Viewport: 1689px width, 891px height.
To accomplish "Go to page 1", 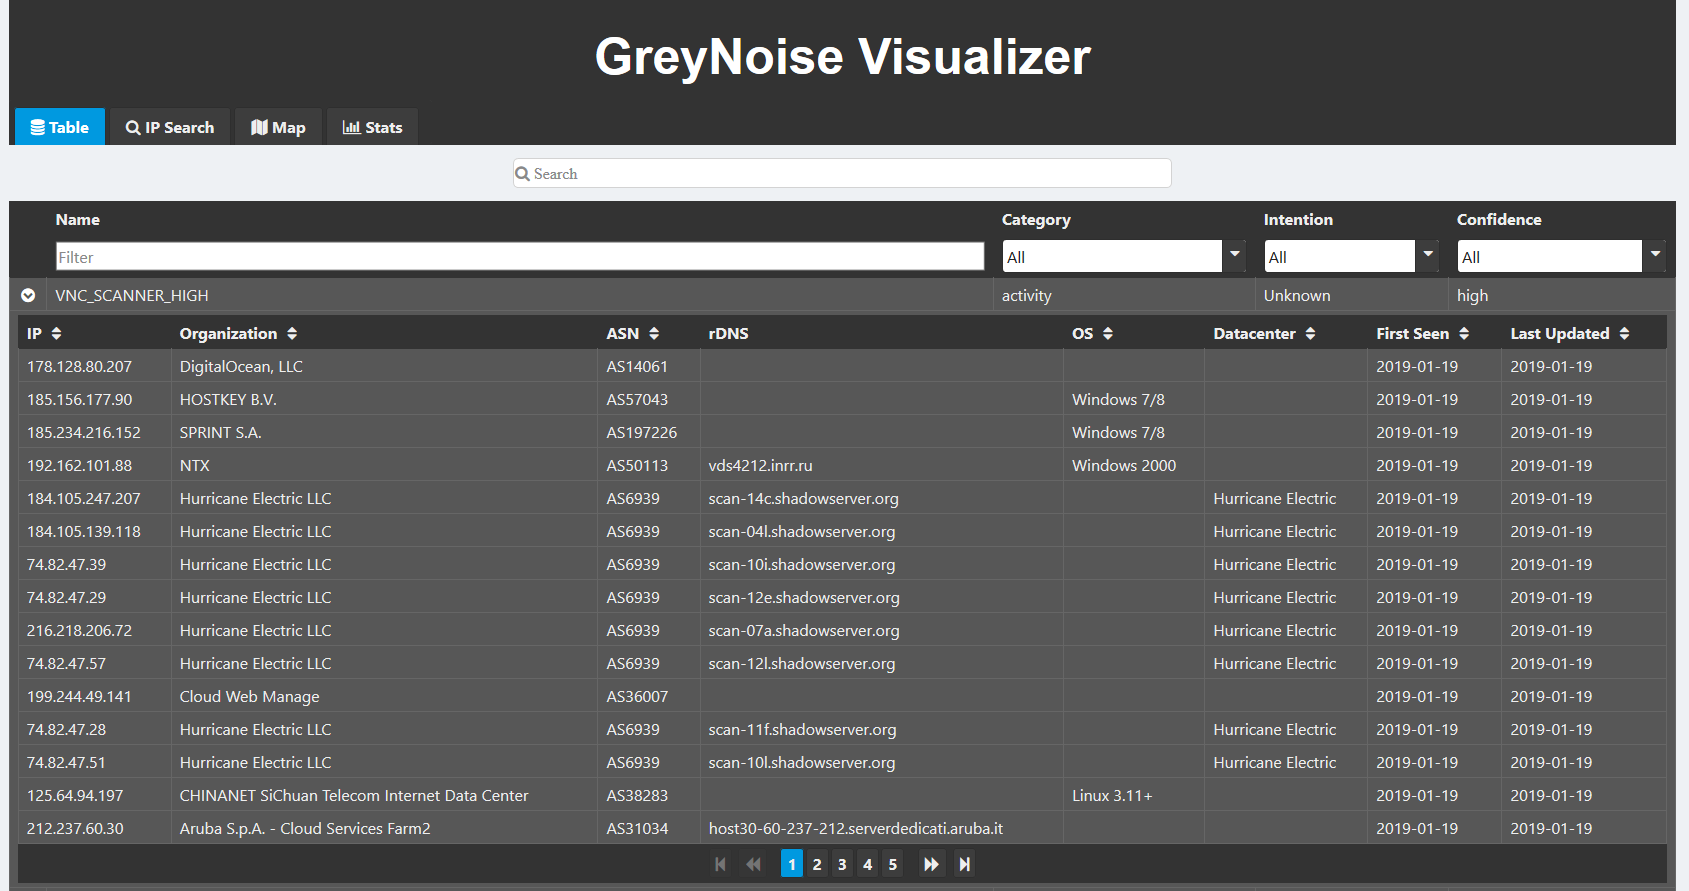I will 792,864.
